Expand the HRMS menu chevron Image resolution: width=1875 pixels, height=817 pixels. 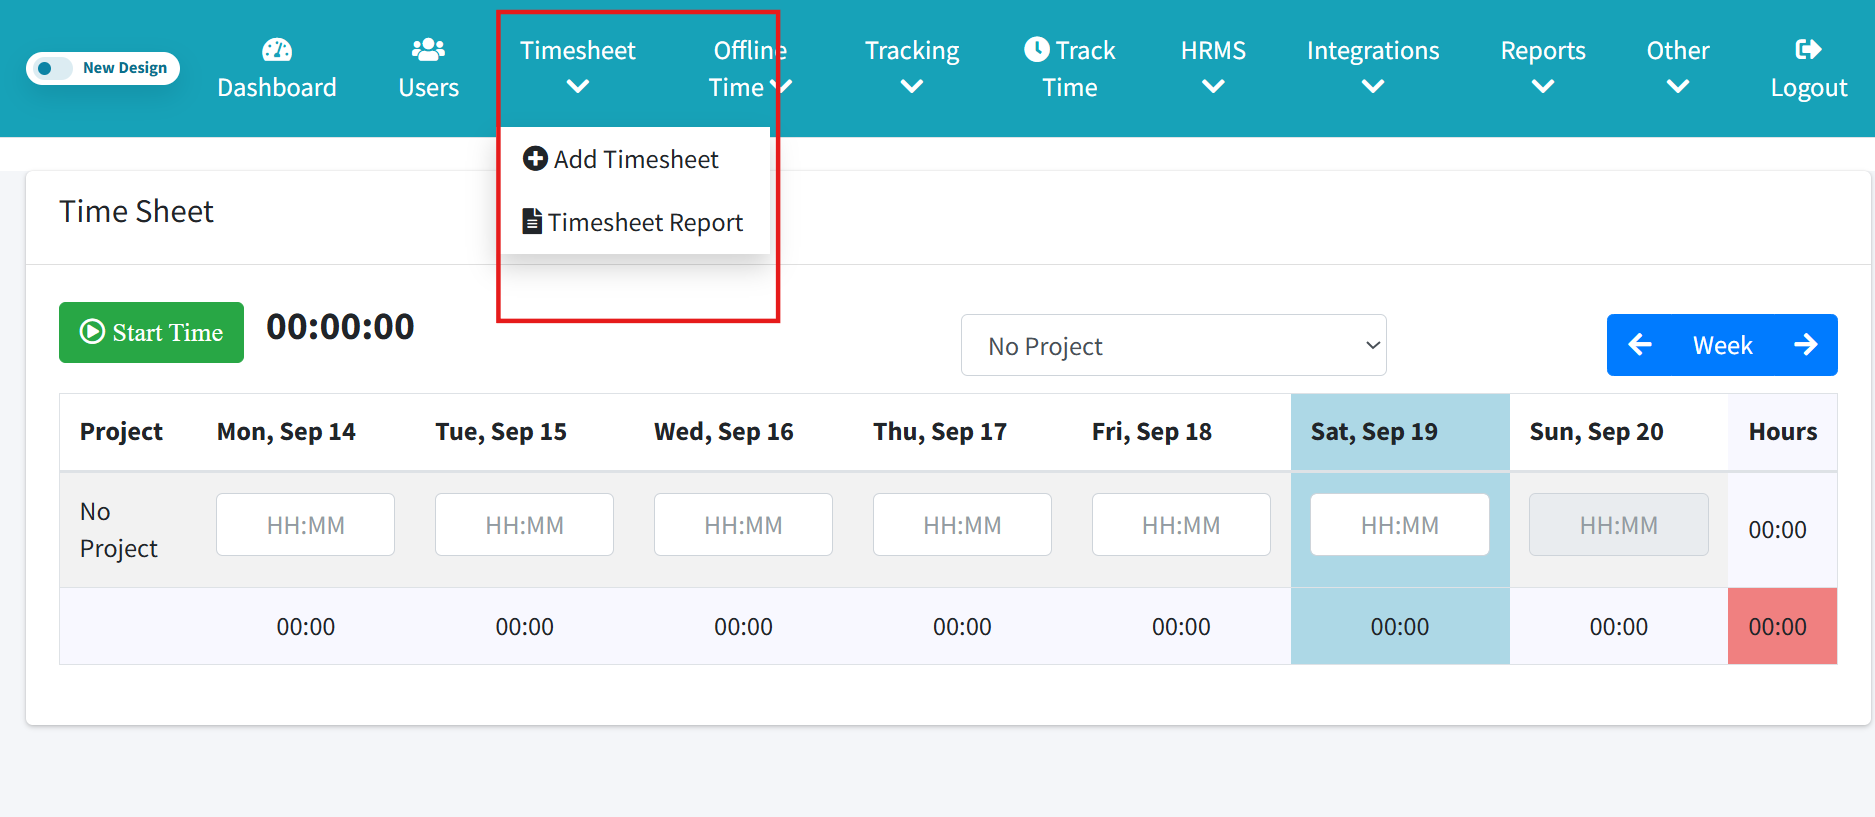point(1213,87)
